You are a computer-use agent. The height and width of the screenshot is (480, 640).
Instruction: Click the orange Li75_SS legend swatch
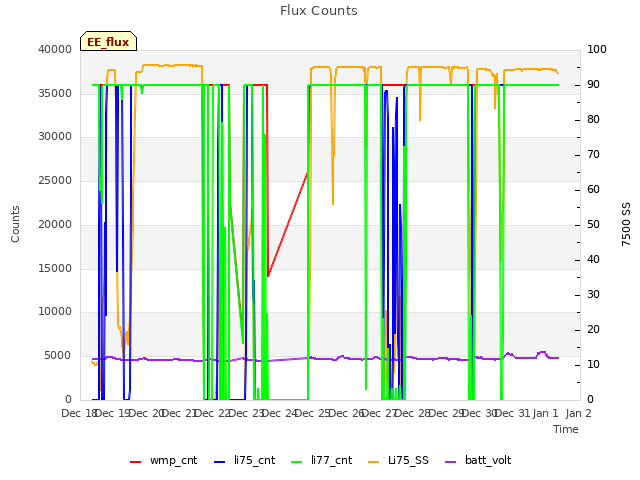374,461
